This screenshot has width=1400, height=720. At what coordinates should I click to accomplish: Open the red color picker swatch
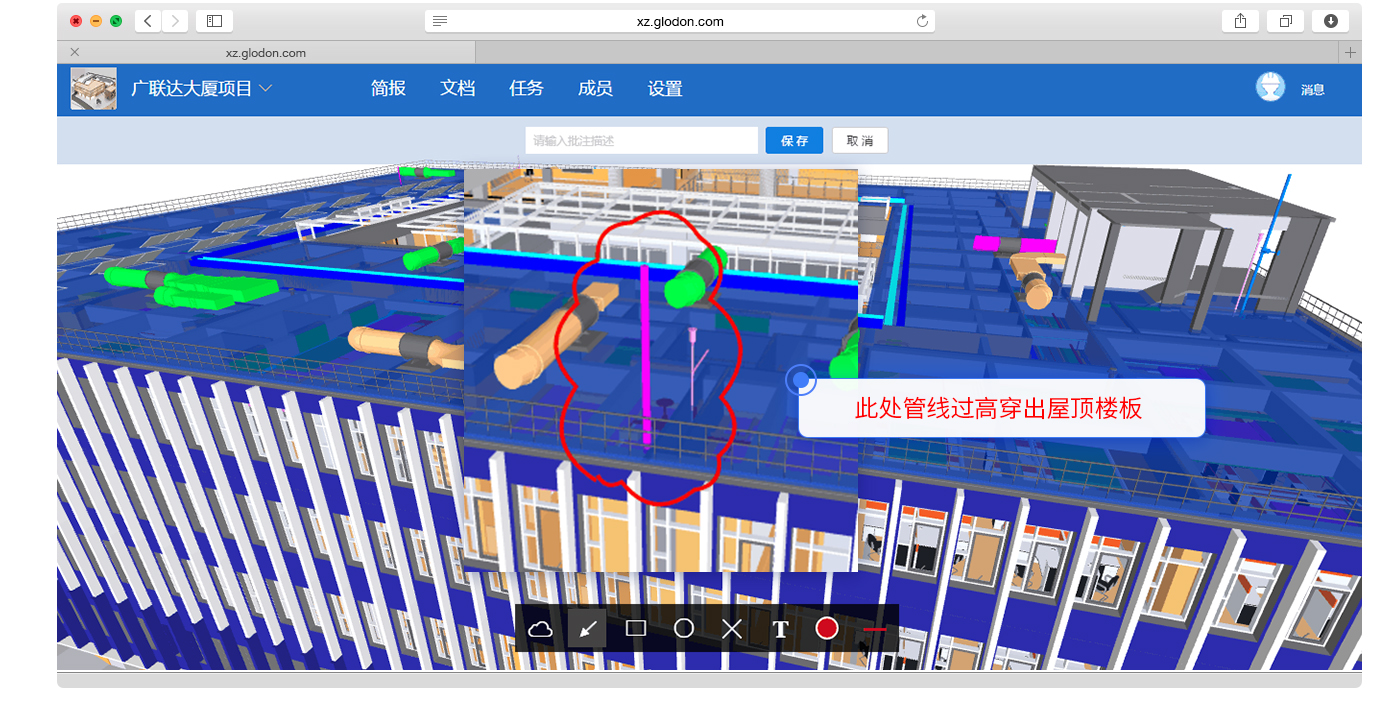(x=827, y=628)
